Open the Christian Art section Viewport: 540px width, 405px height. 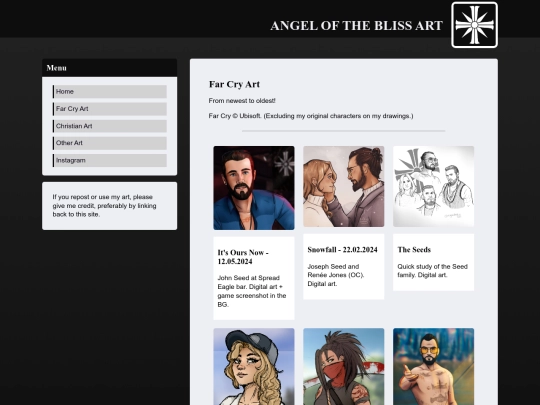click(110, 126)
